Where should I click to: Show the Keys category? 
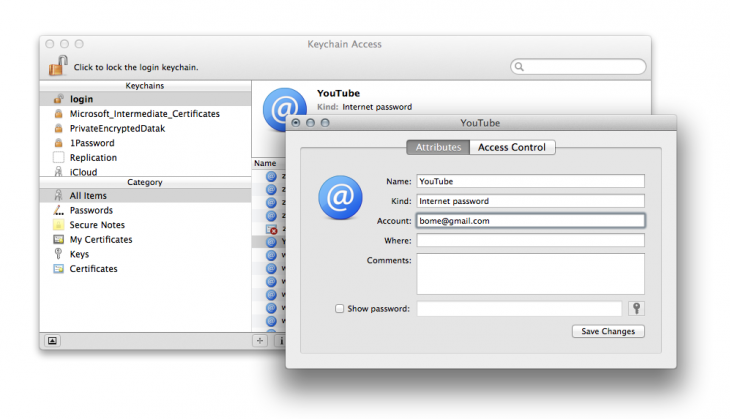pos(145,254)
